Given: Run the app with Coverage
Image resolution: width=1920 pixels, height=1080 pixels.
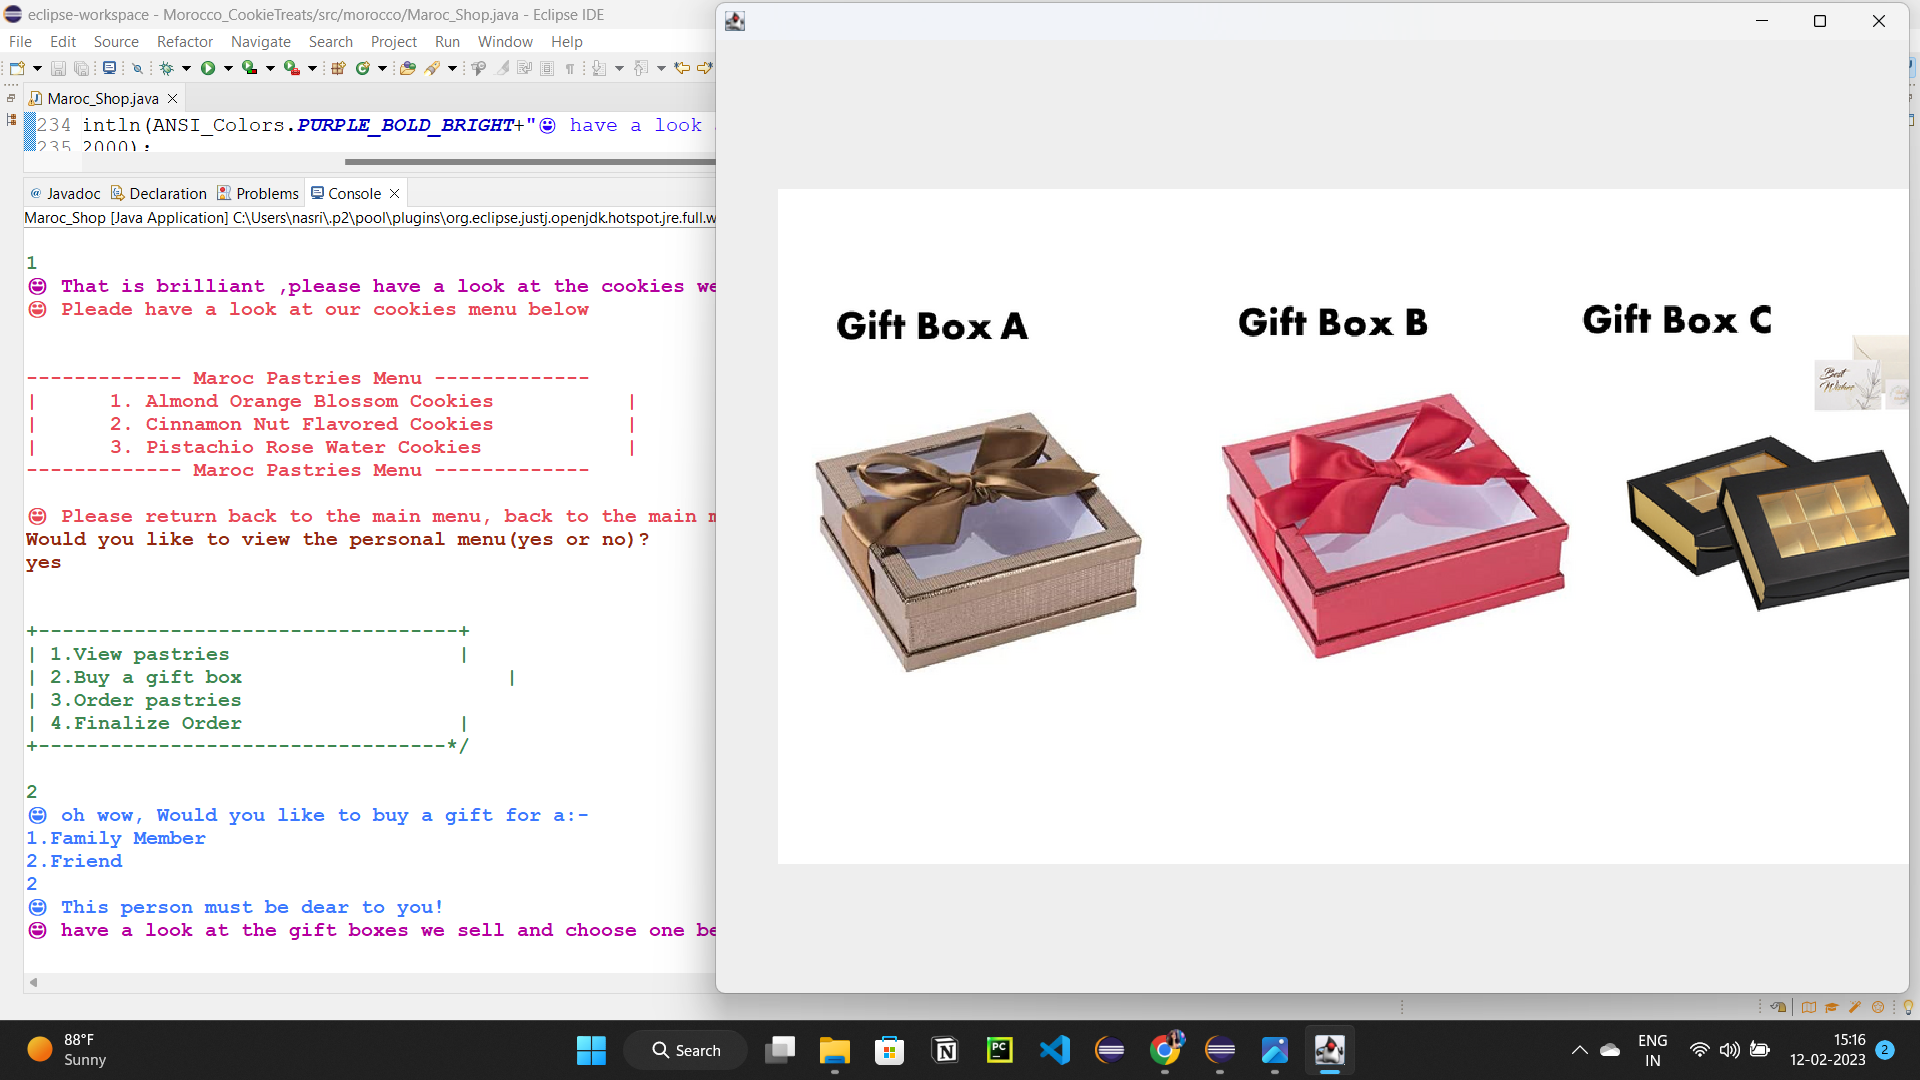Looking at the screenshot, I should [x=250, y=68].
